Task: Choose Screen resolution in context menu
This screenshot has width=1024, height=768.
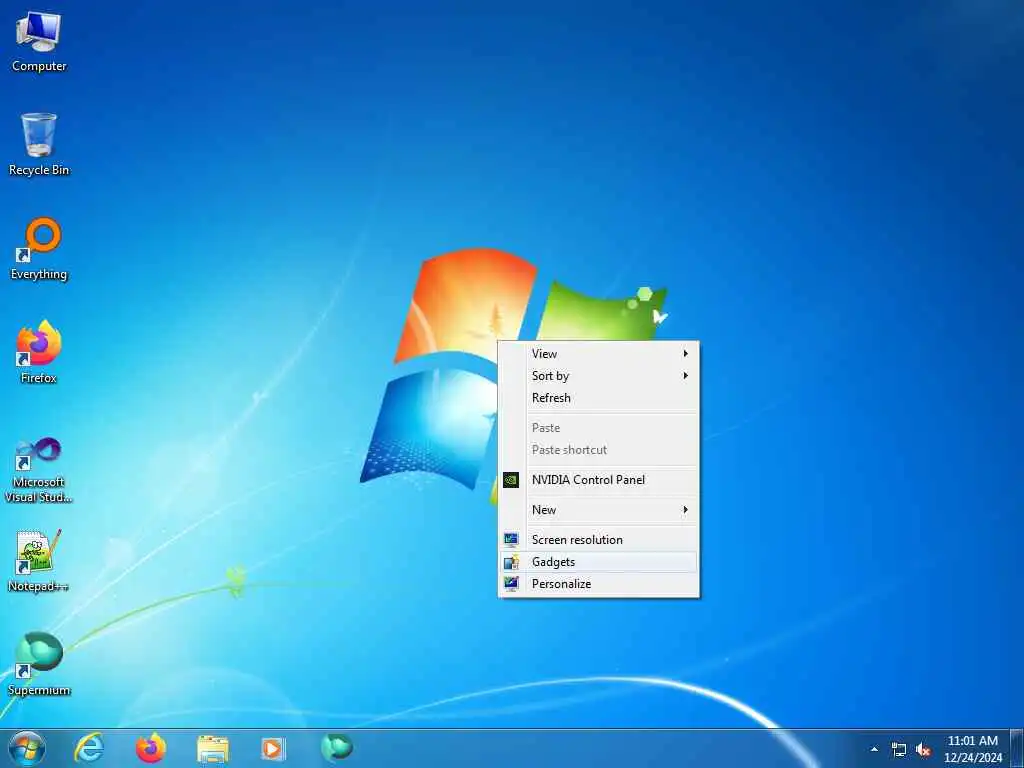Action: click(x=599, y=540)
